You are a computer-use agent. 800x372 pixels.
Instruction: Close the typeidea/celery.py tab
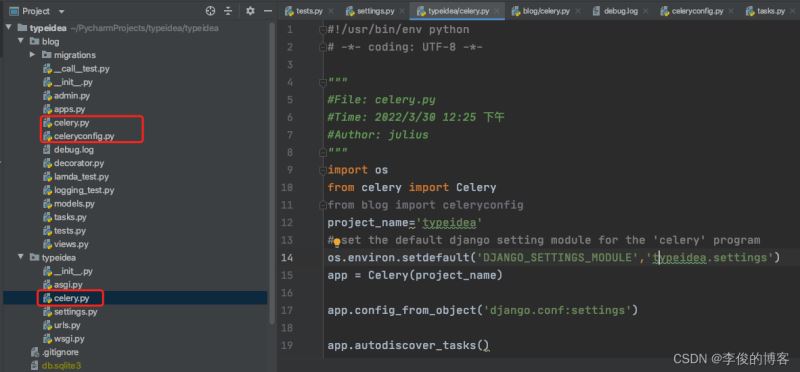tap(497, 11)
